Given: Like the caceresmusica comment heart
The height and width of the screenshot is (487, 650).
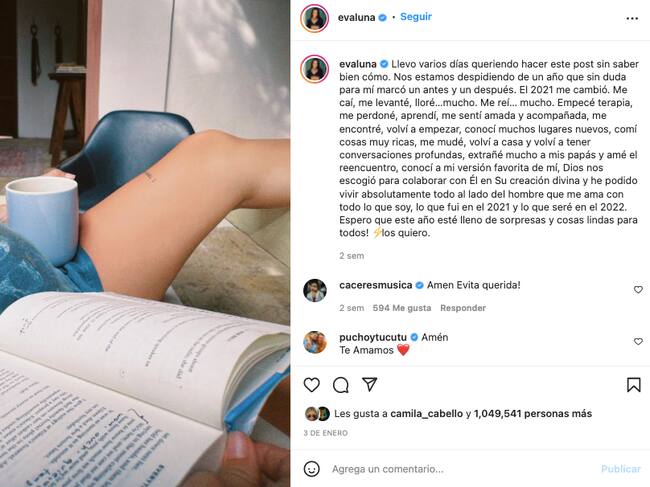Looking at the screenshot, I should pyautogui.click(x=638, y=290).
